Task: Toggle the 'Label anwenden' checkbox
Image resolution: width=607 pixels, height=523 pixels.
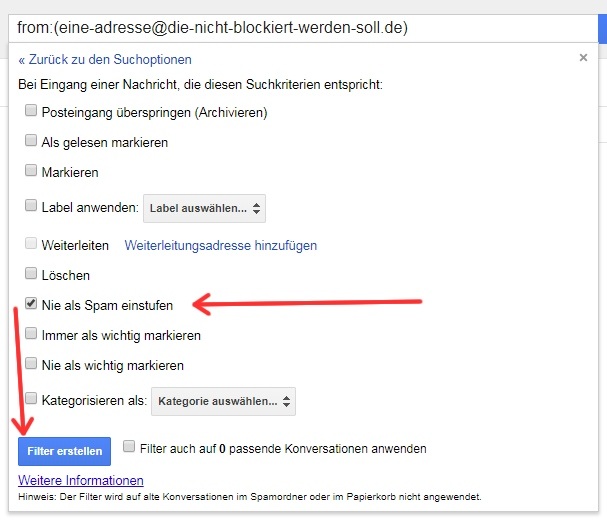Action: (32, 207)
